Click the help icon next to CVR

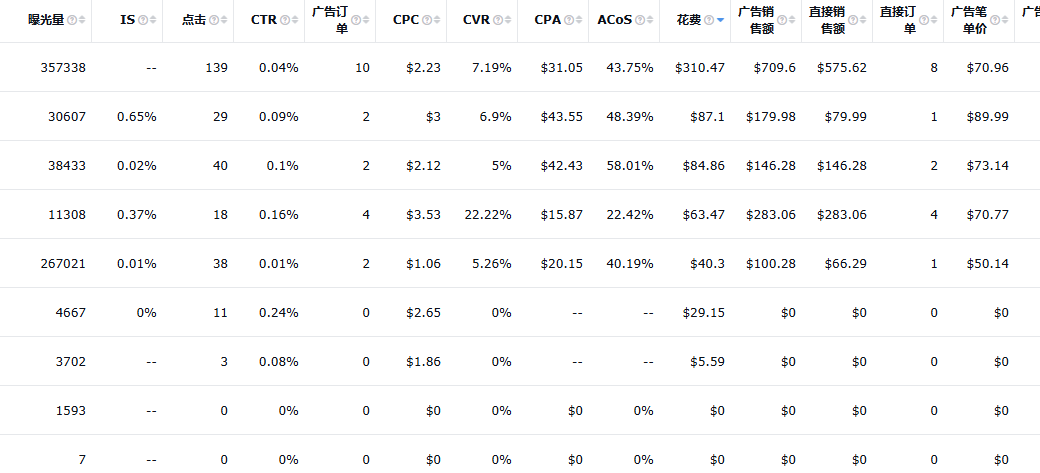(499, 20)
